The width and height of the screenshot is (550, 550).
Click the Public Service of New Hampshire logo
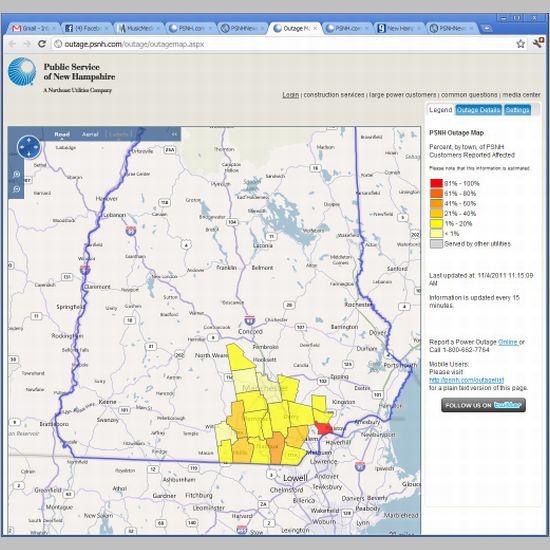coord(61,75)
